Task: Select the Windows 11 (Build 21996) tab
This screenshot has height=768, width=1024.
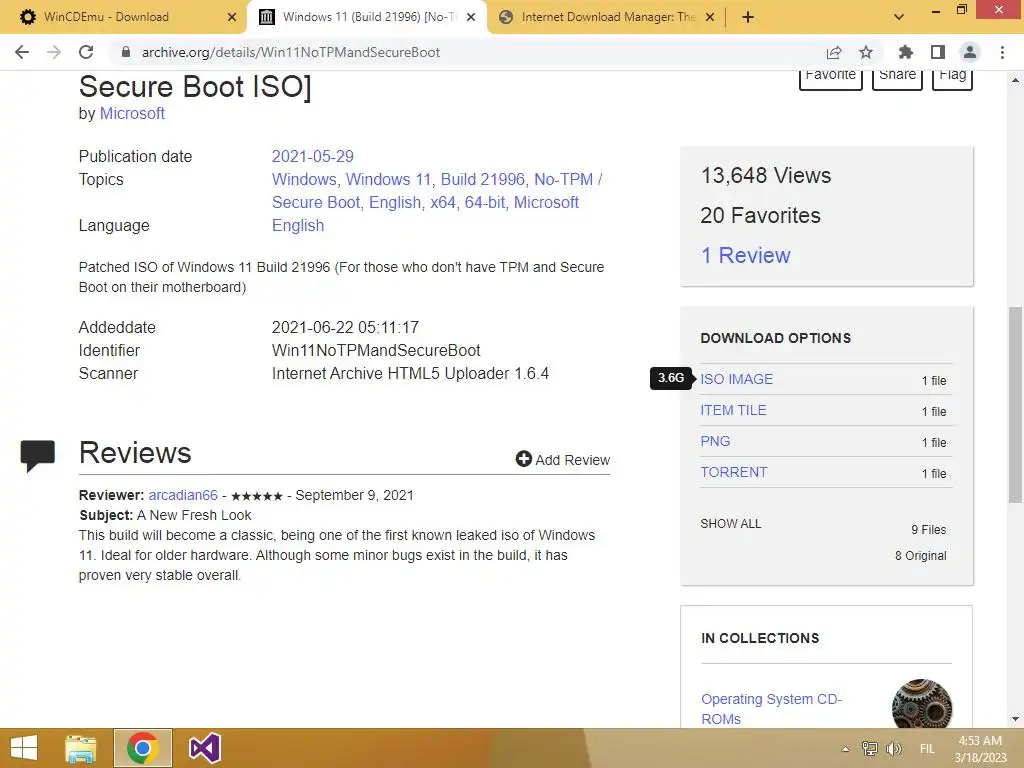Action: pyautogui.click(x=366, y=17)
